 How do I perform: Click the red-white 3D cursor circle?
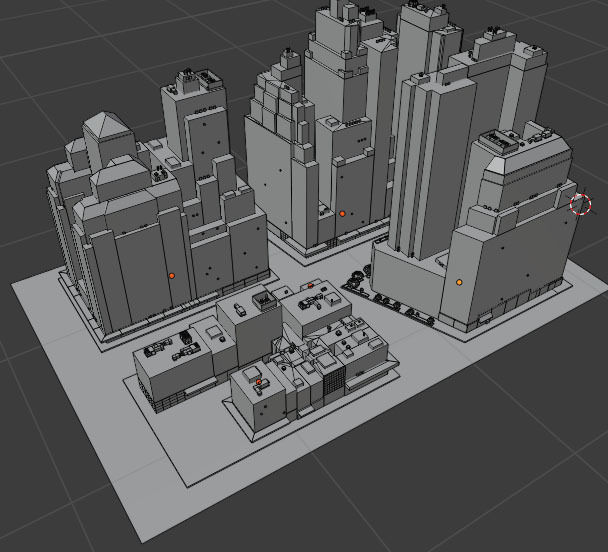pos(580,204)
